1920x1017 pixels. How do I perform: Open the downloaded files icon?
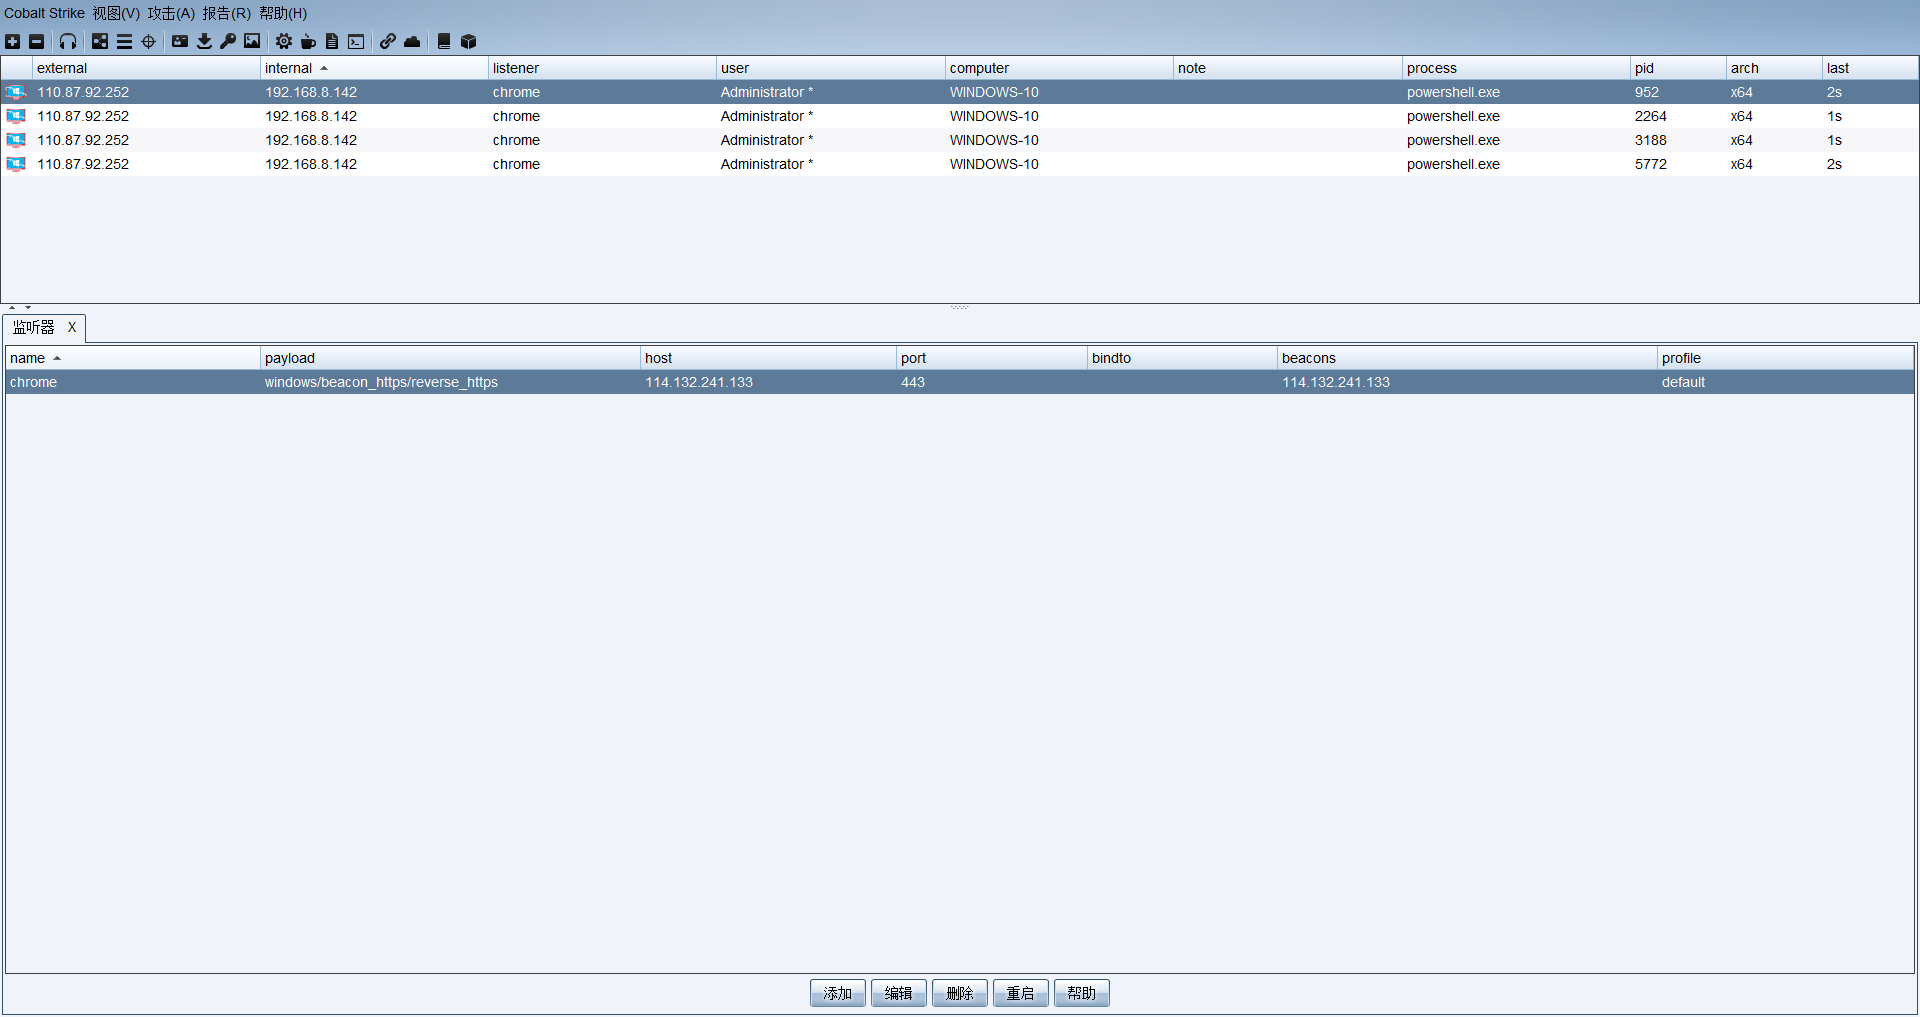pyautogui.click(x=204, y=41)
